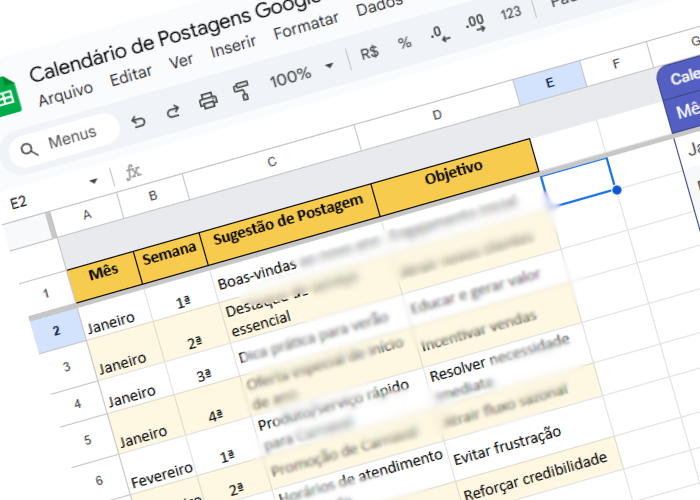This screenshot has width=700, height=500.
Task: Open the Formatar menu
Action: (306, 26)
